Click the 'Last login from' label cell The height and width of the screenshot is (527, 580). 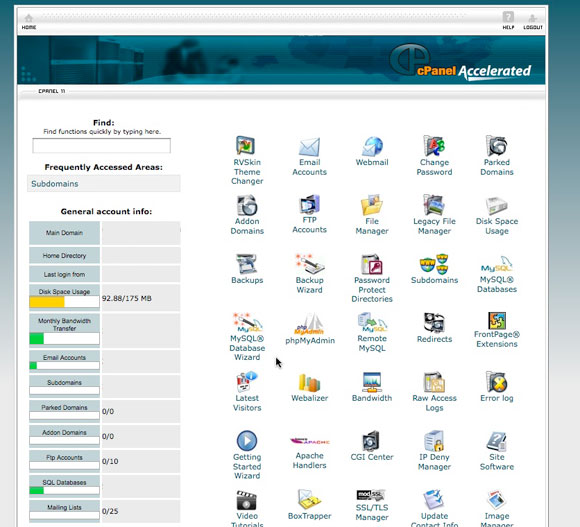point(64,274)
